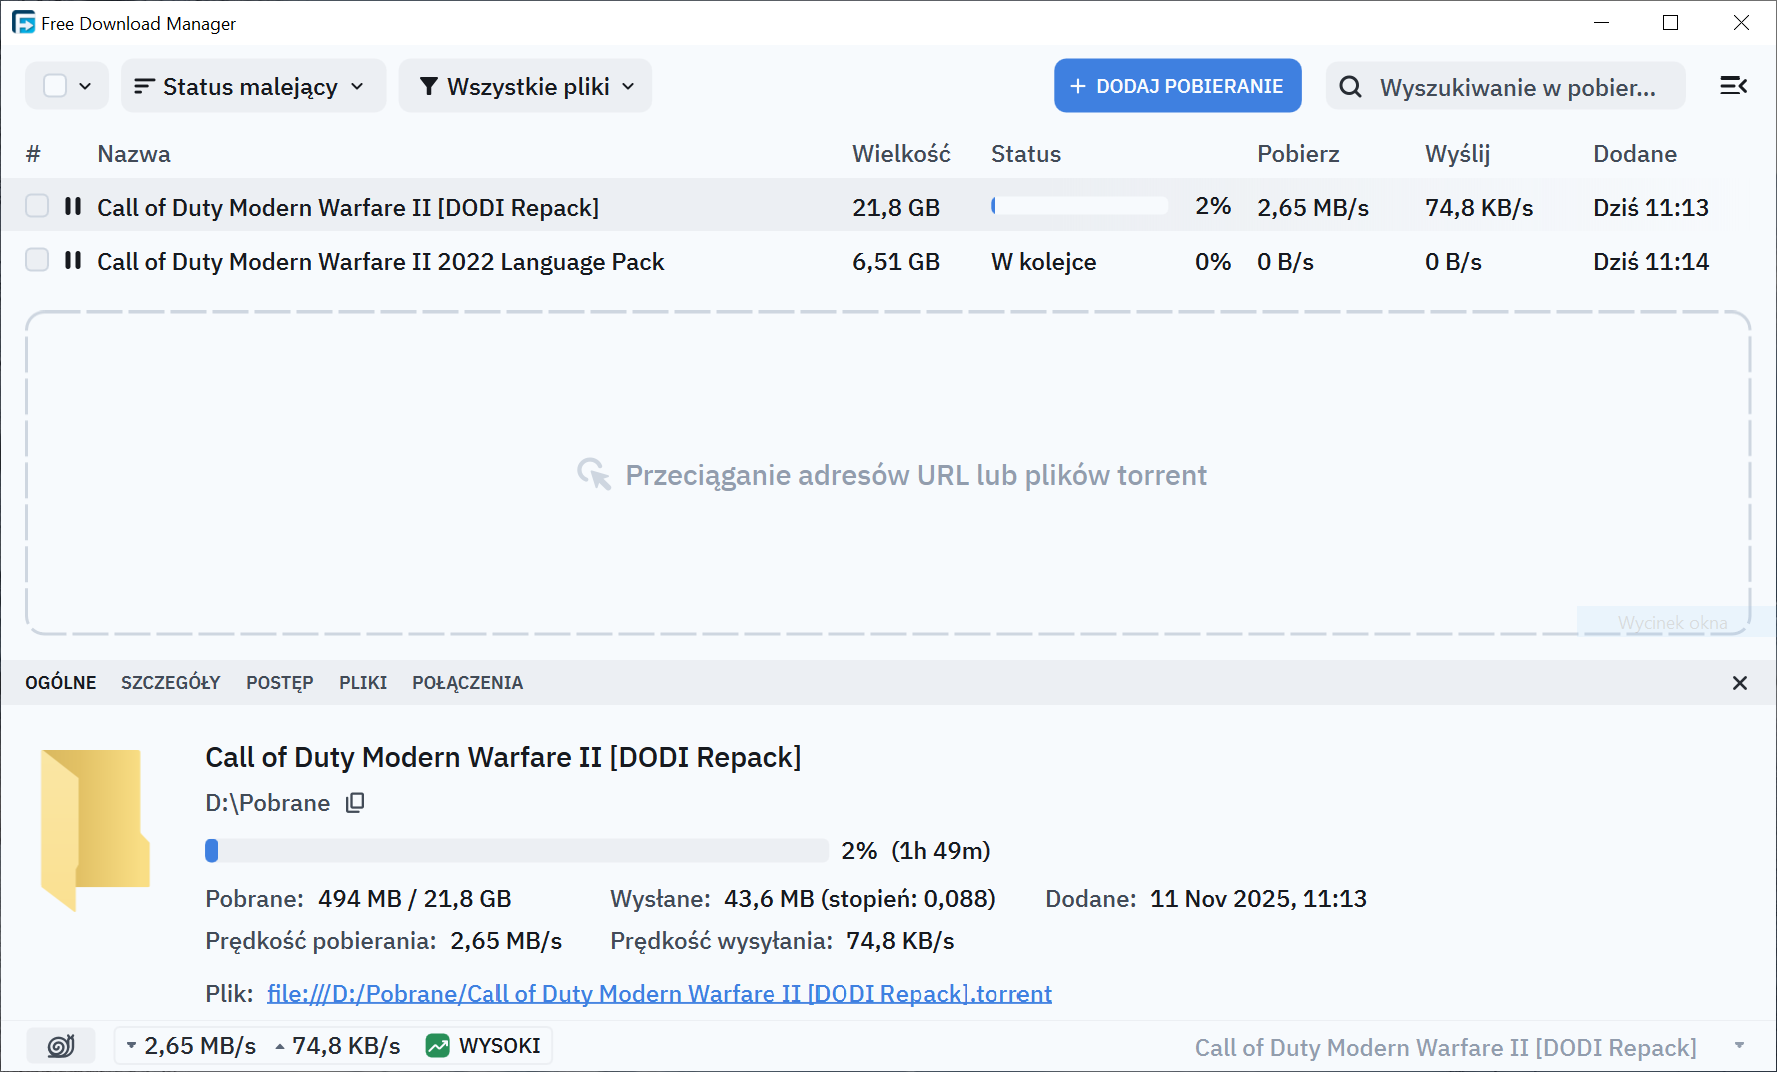Open the hamburger menu icon
The image size is (1777, 1072).
1733,86
